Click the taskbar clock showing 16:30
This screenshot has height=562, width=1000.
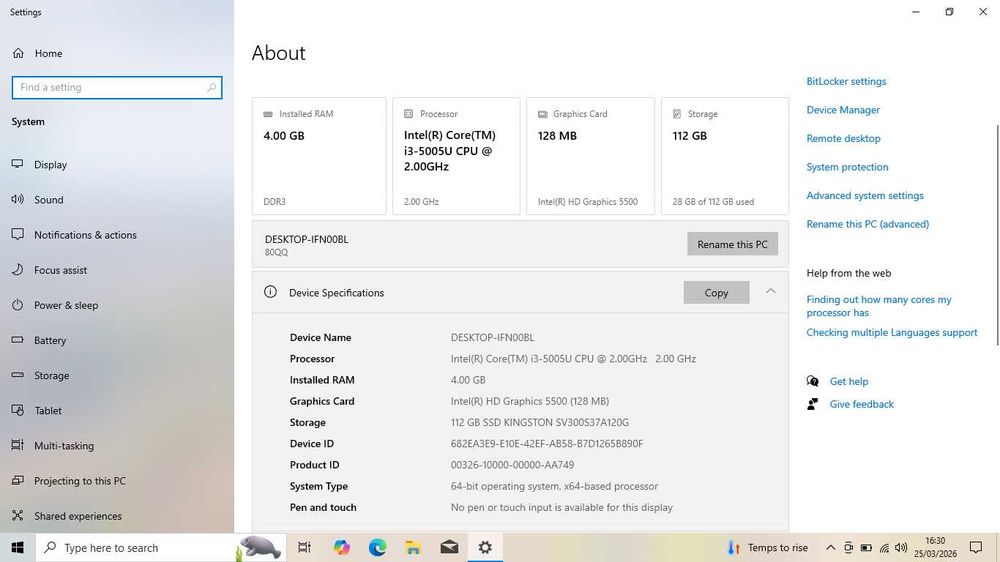point(935,547)
